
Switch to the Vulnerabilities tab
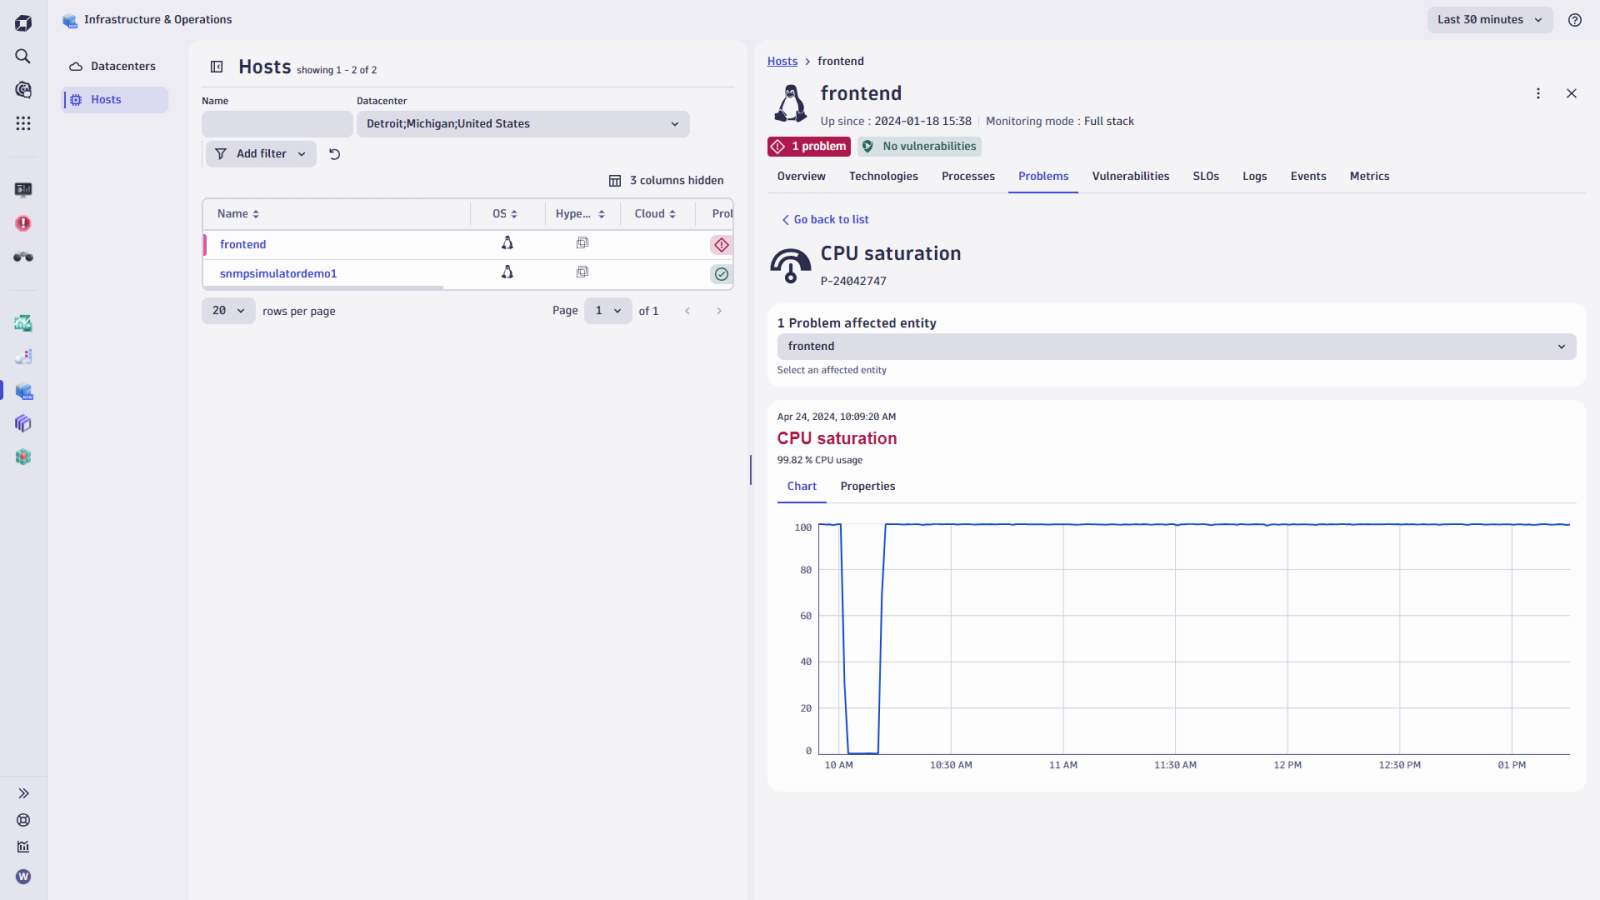click(x=1130, y=176)
